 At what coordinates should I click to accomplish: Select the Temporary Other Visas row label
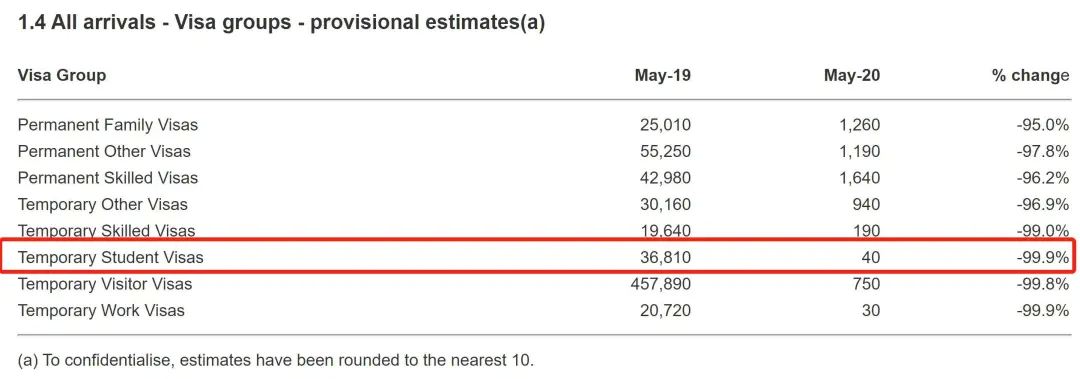tap(103, 205)
